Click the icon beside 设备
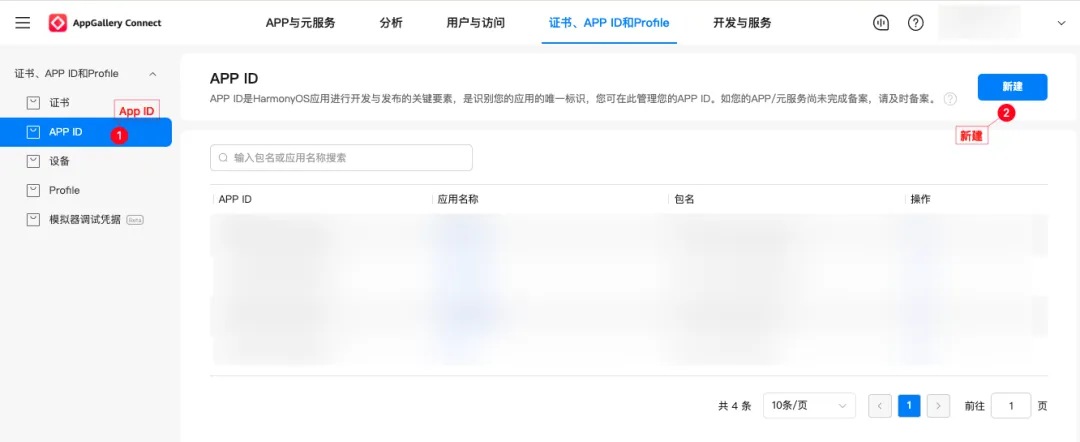The height and width of the screenshot is (442, 1080). (x=32, y=161)
